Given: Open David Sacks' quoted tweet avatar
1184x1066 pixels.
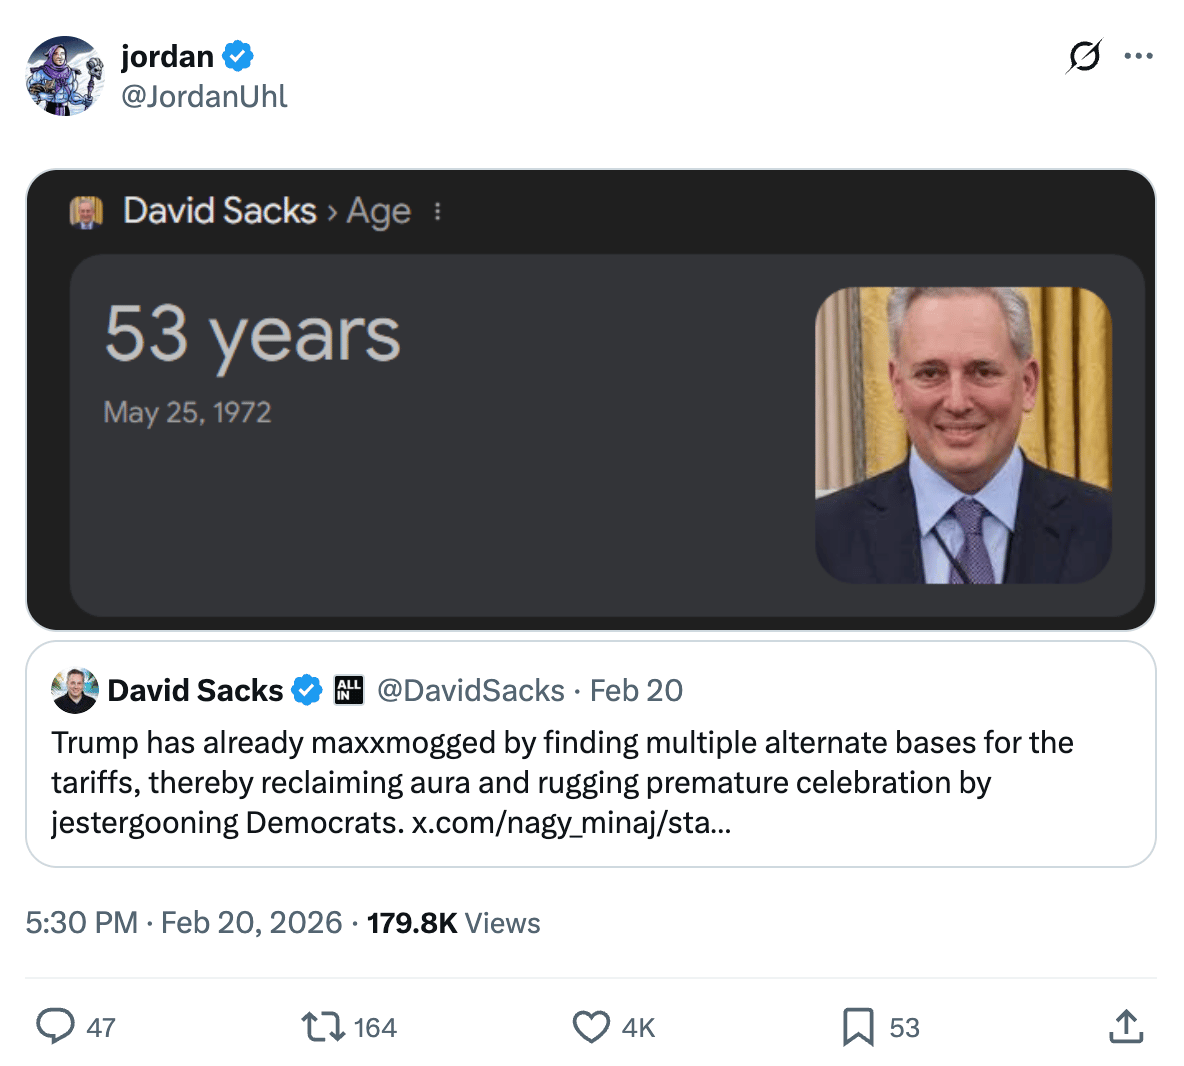Looking at the screenshot, I should tap(75, 690).
